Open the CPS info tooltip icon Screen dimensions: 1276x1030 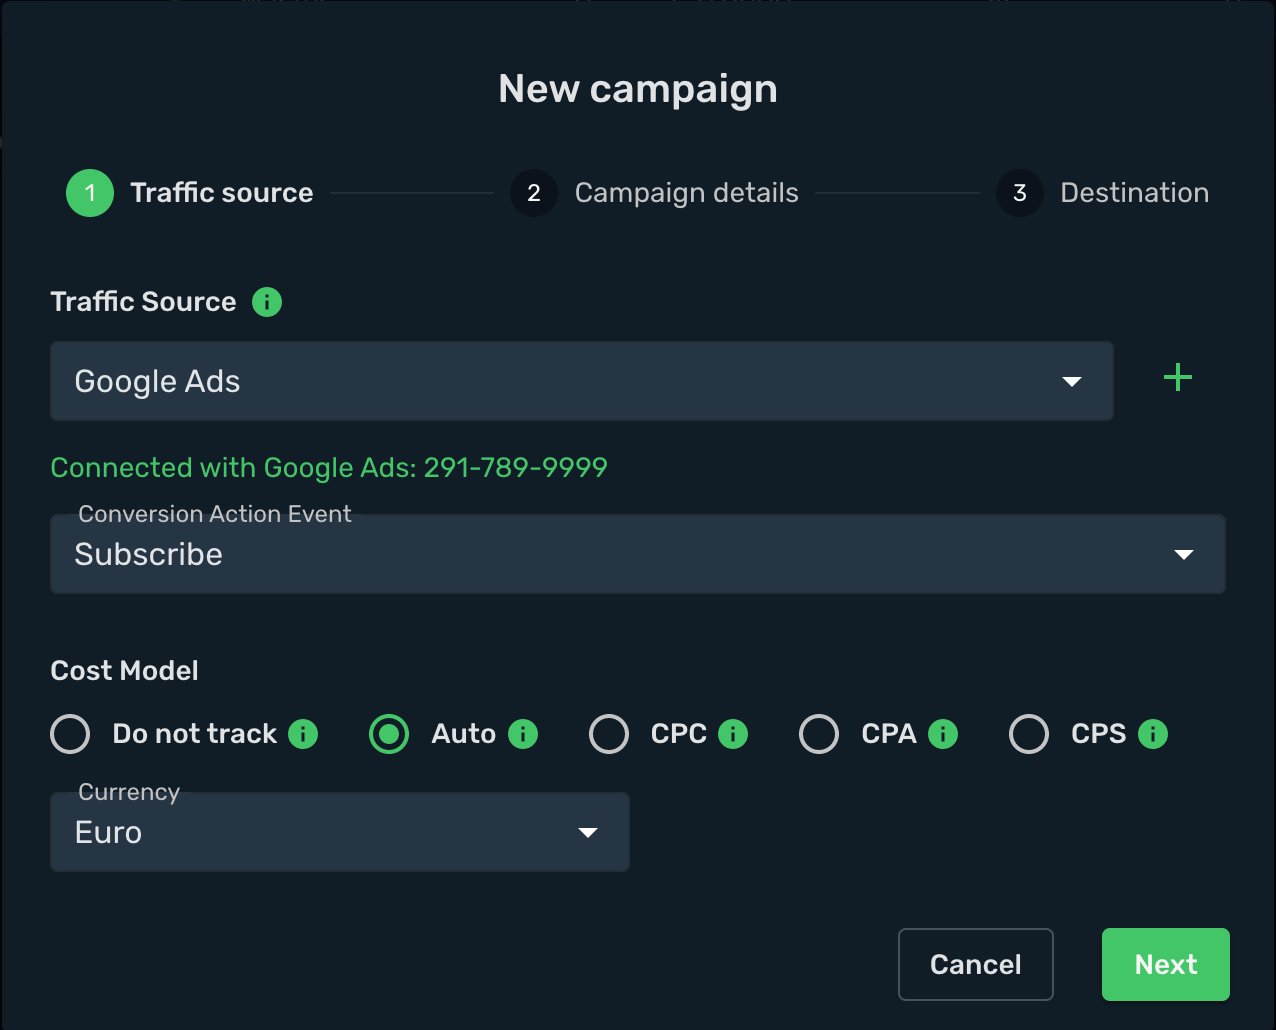click(1153, 734)
